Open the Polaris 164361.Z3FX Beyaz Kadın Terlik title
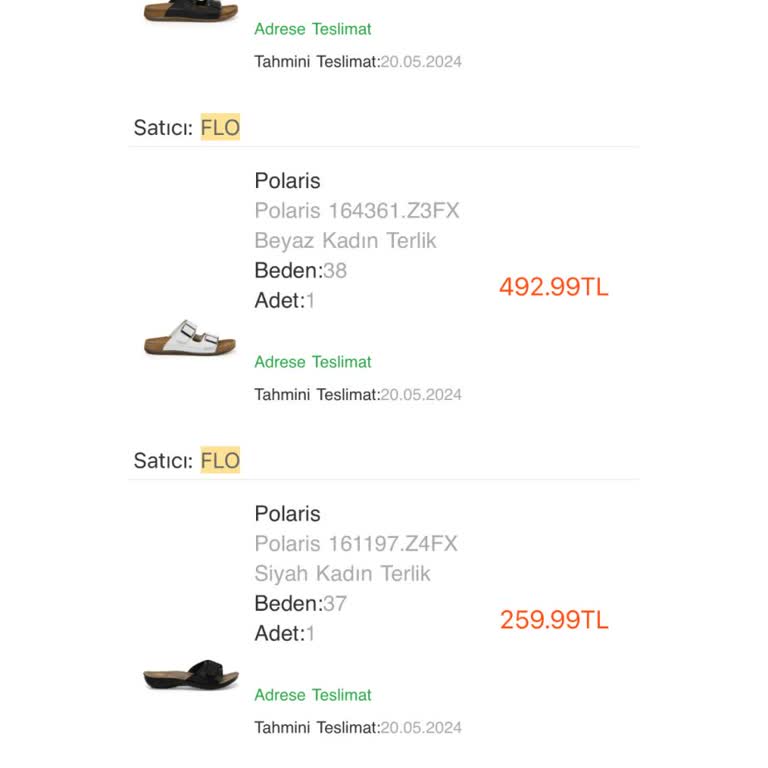 [356, 225]
